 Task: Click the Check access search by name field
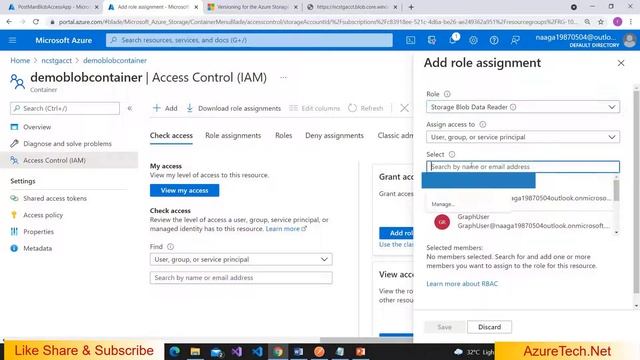click(241, 278)
